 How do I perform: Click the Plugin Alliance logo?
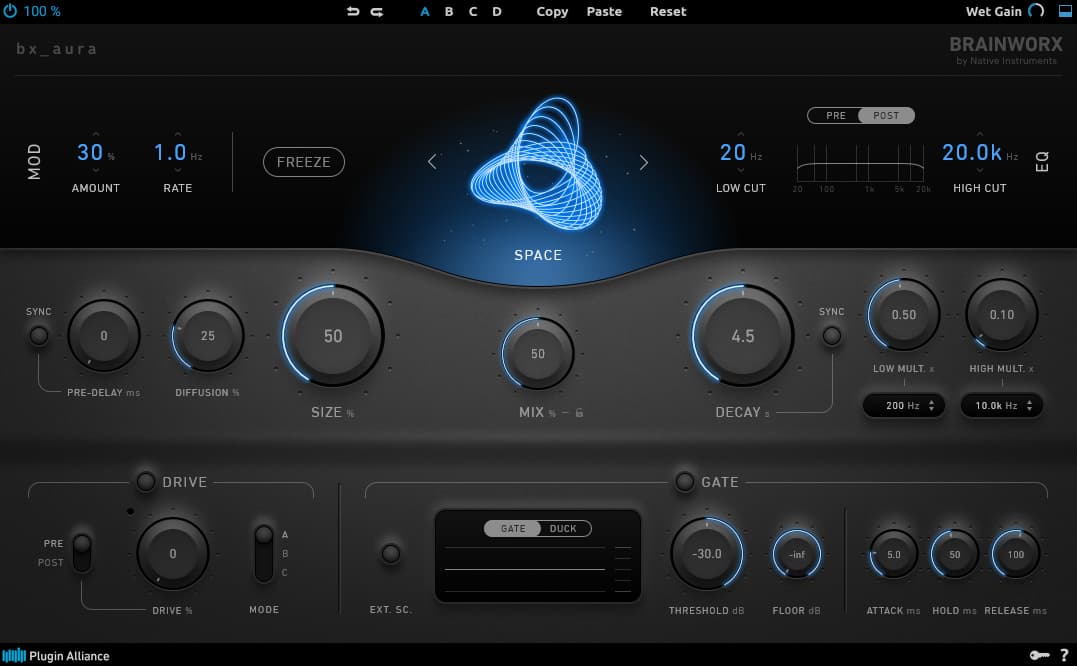pyautogui.click(x=56, y=656)
